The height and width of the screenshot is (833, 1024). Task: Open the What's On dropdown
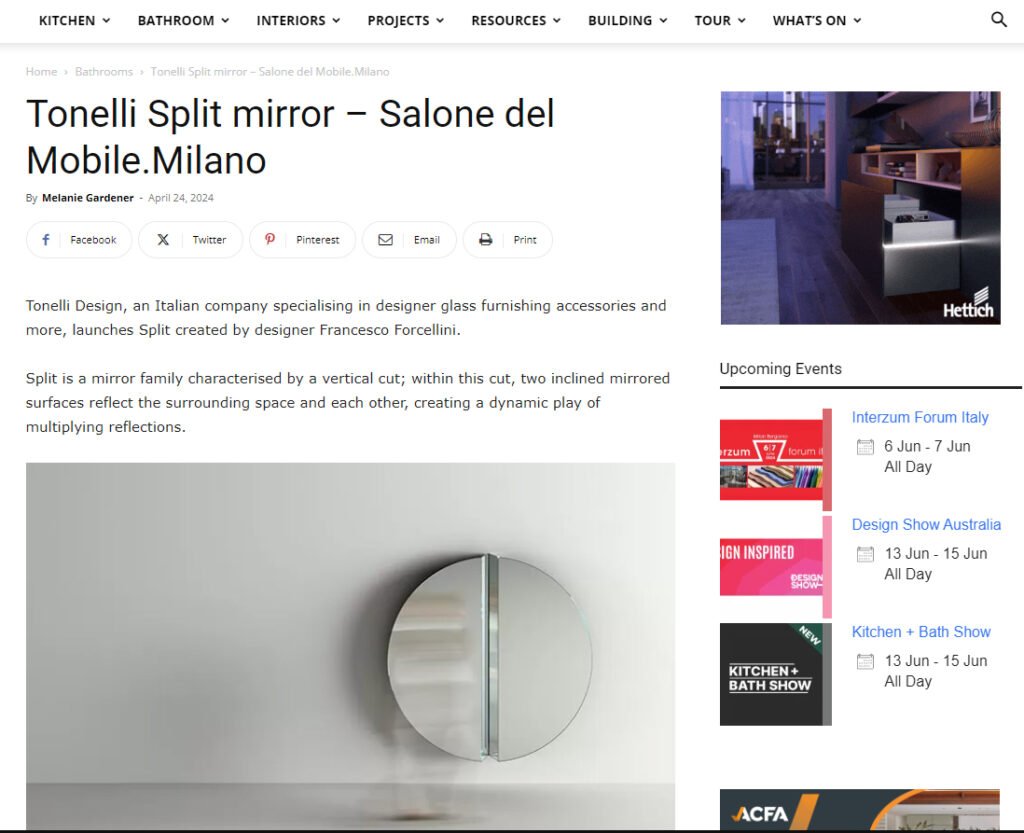[816, 20]
